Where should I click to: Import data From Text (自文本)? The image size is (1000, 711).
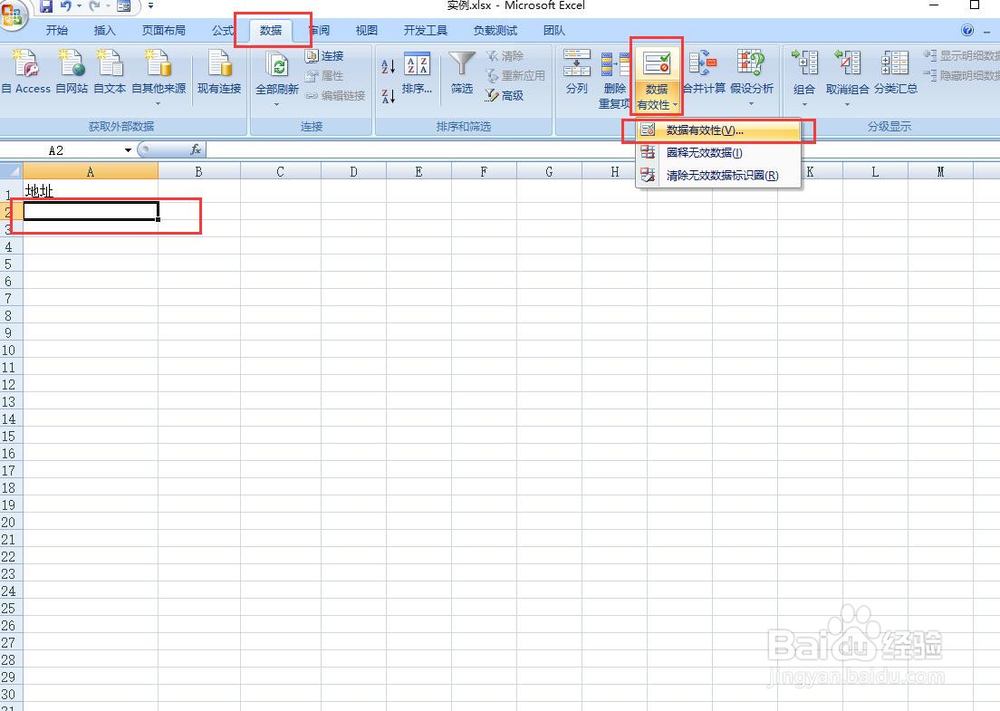(109, 73)
